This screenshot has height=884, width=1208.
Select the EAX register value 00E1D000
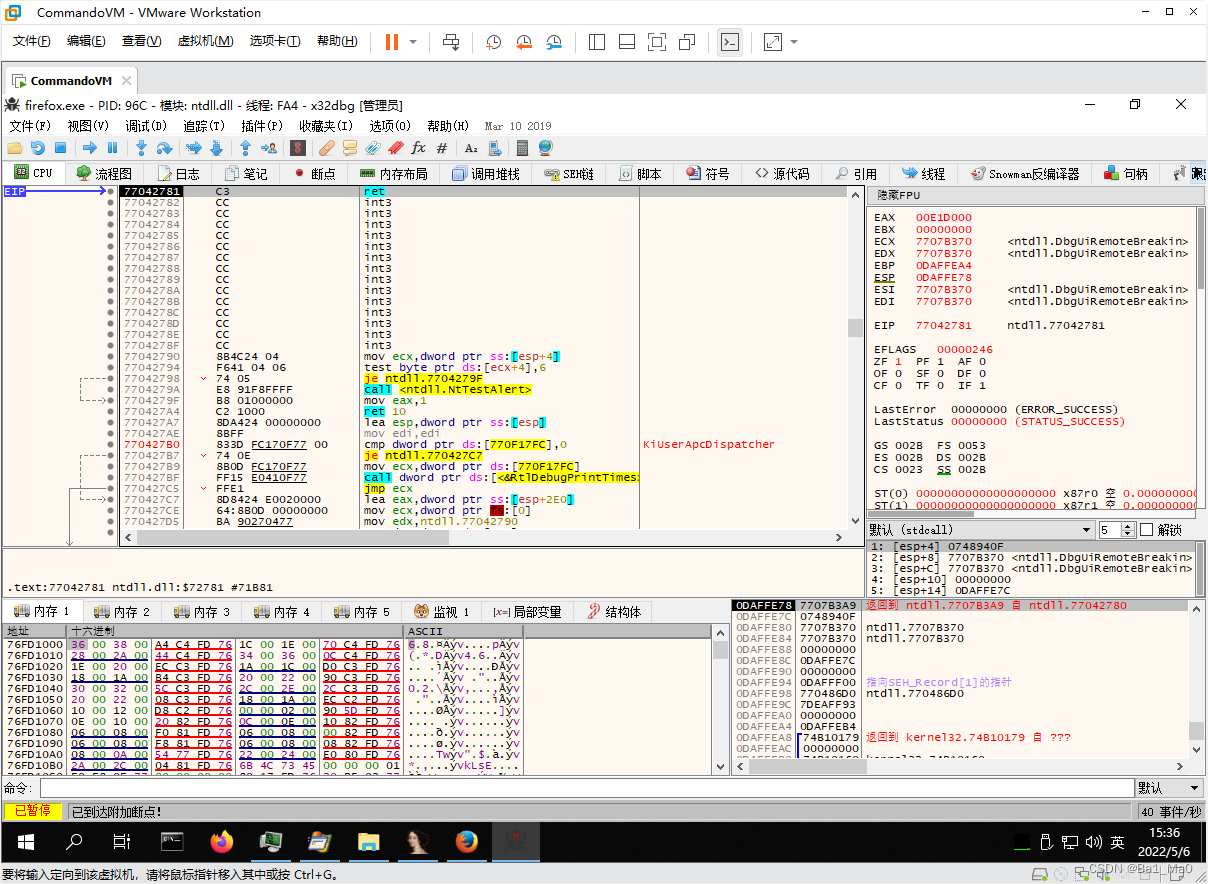tap(943, 217)
